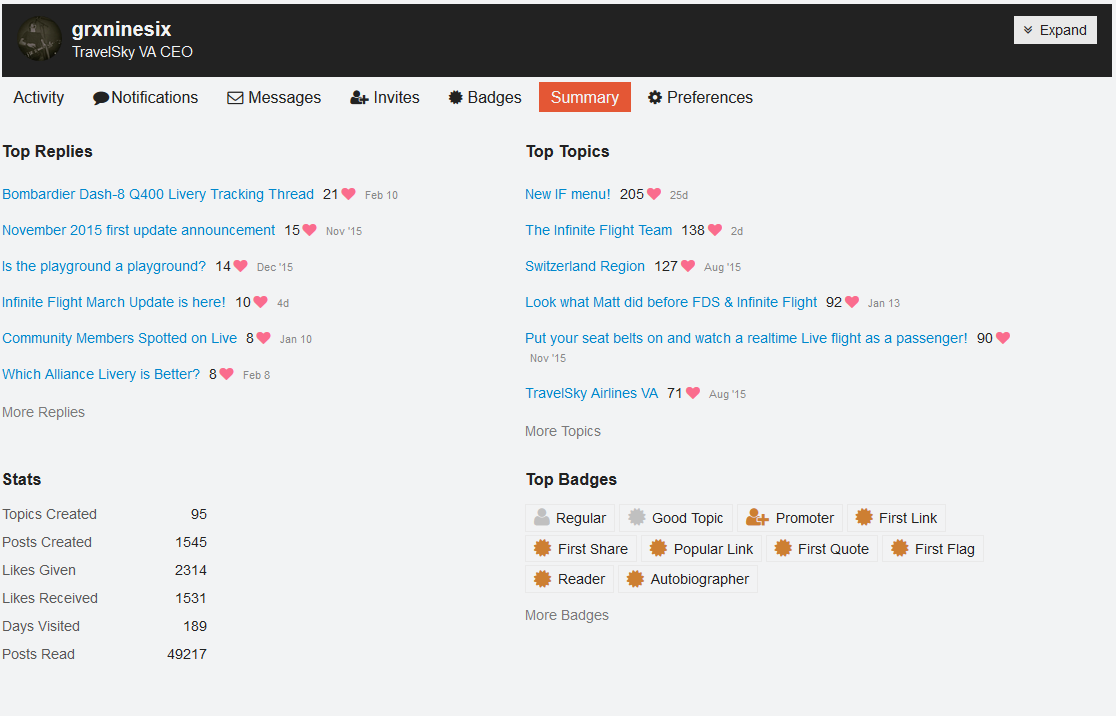Click the grxninesix username heading
Image resolution: width=1116 pixels, height=716 pixels.
122,29
